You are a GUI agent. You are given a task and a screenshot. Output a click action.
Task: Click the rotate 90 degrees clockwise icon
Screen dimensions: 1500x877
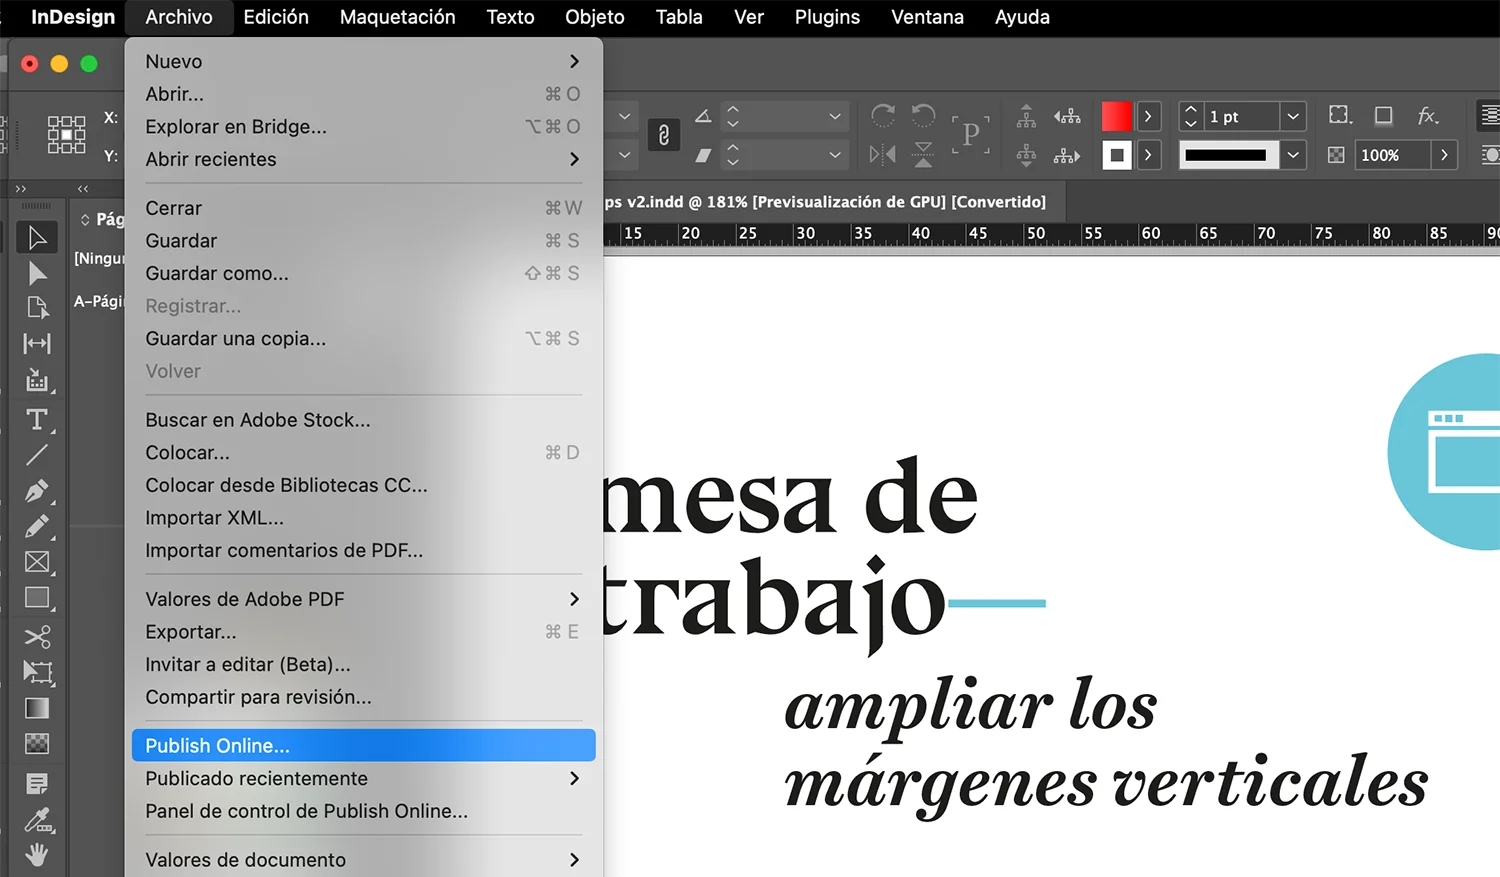point(883,115)
